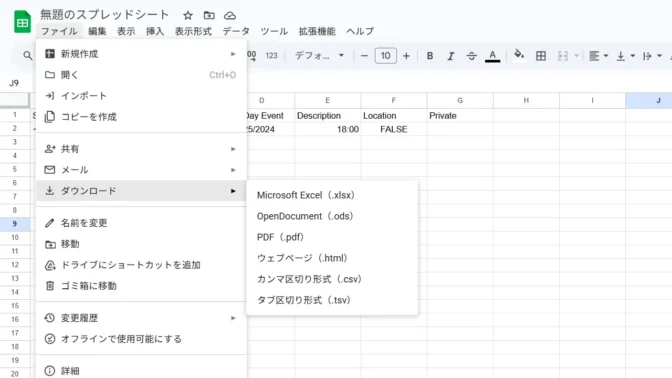Click the cell containing 18:00
This screenshot has height=378, width=672.
coord(327,129)
